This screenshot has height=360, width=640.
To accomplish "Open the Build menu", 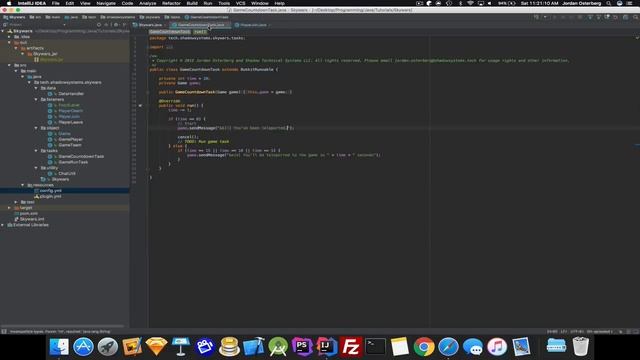I will coord(192,3).
